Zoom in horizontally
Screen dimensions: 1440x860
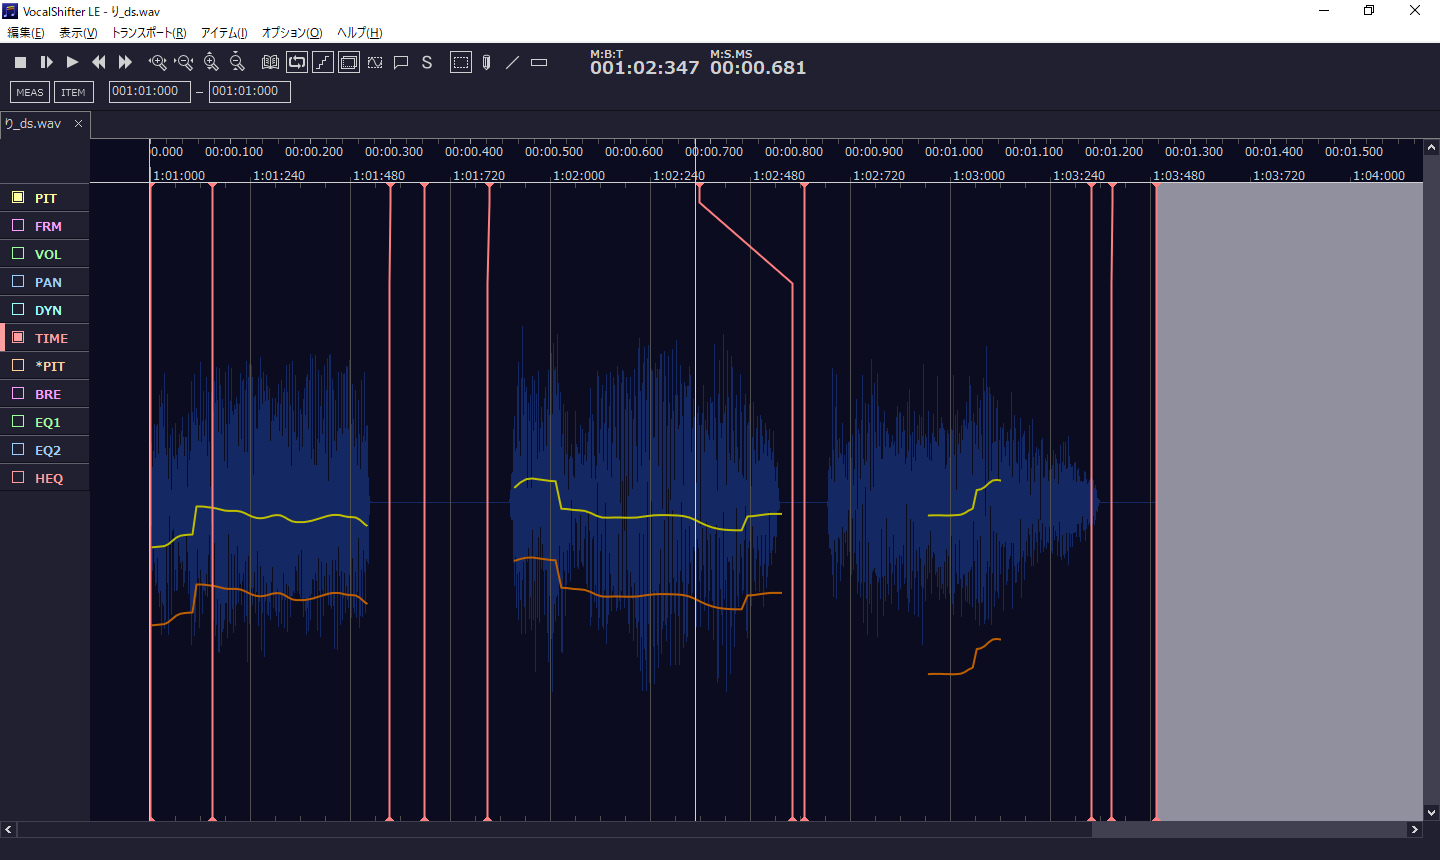157,62
